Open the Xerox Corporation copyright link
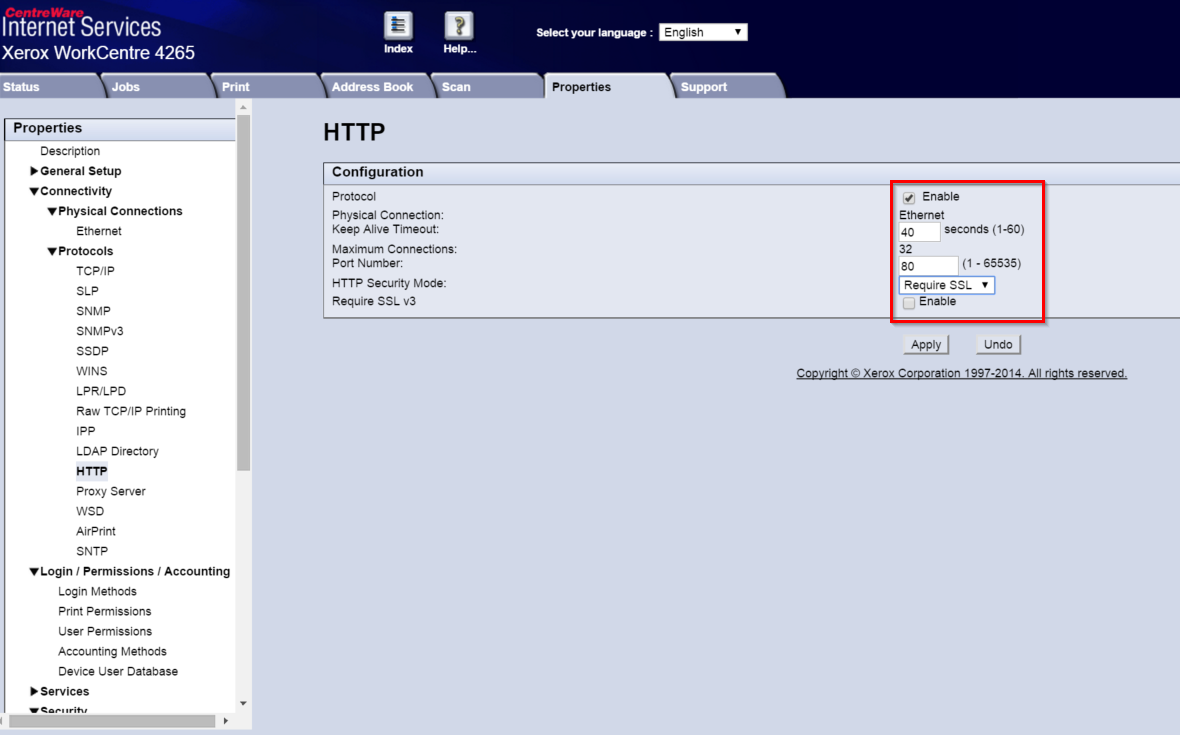The width and height of the screenshot is (1180, 735). tap(960, 373)
